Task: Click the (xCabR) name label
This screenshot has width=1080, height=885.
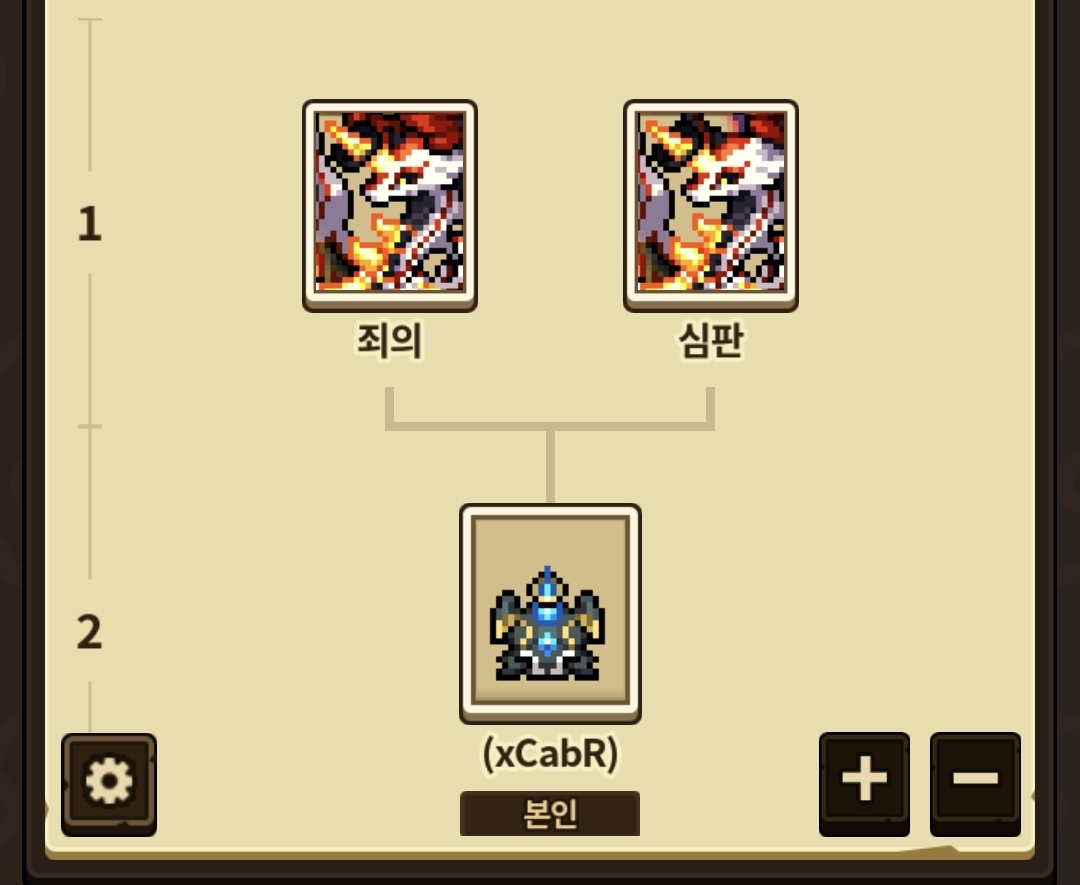Action: [550, 754]
